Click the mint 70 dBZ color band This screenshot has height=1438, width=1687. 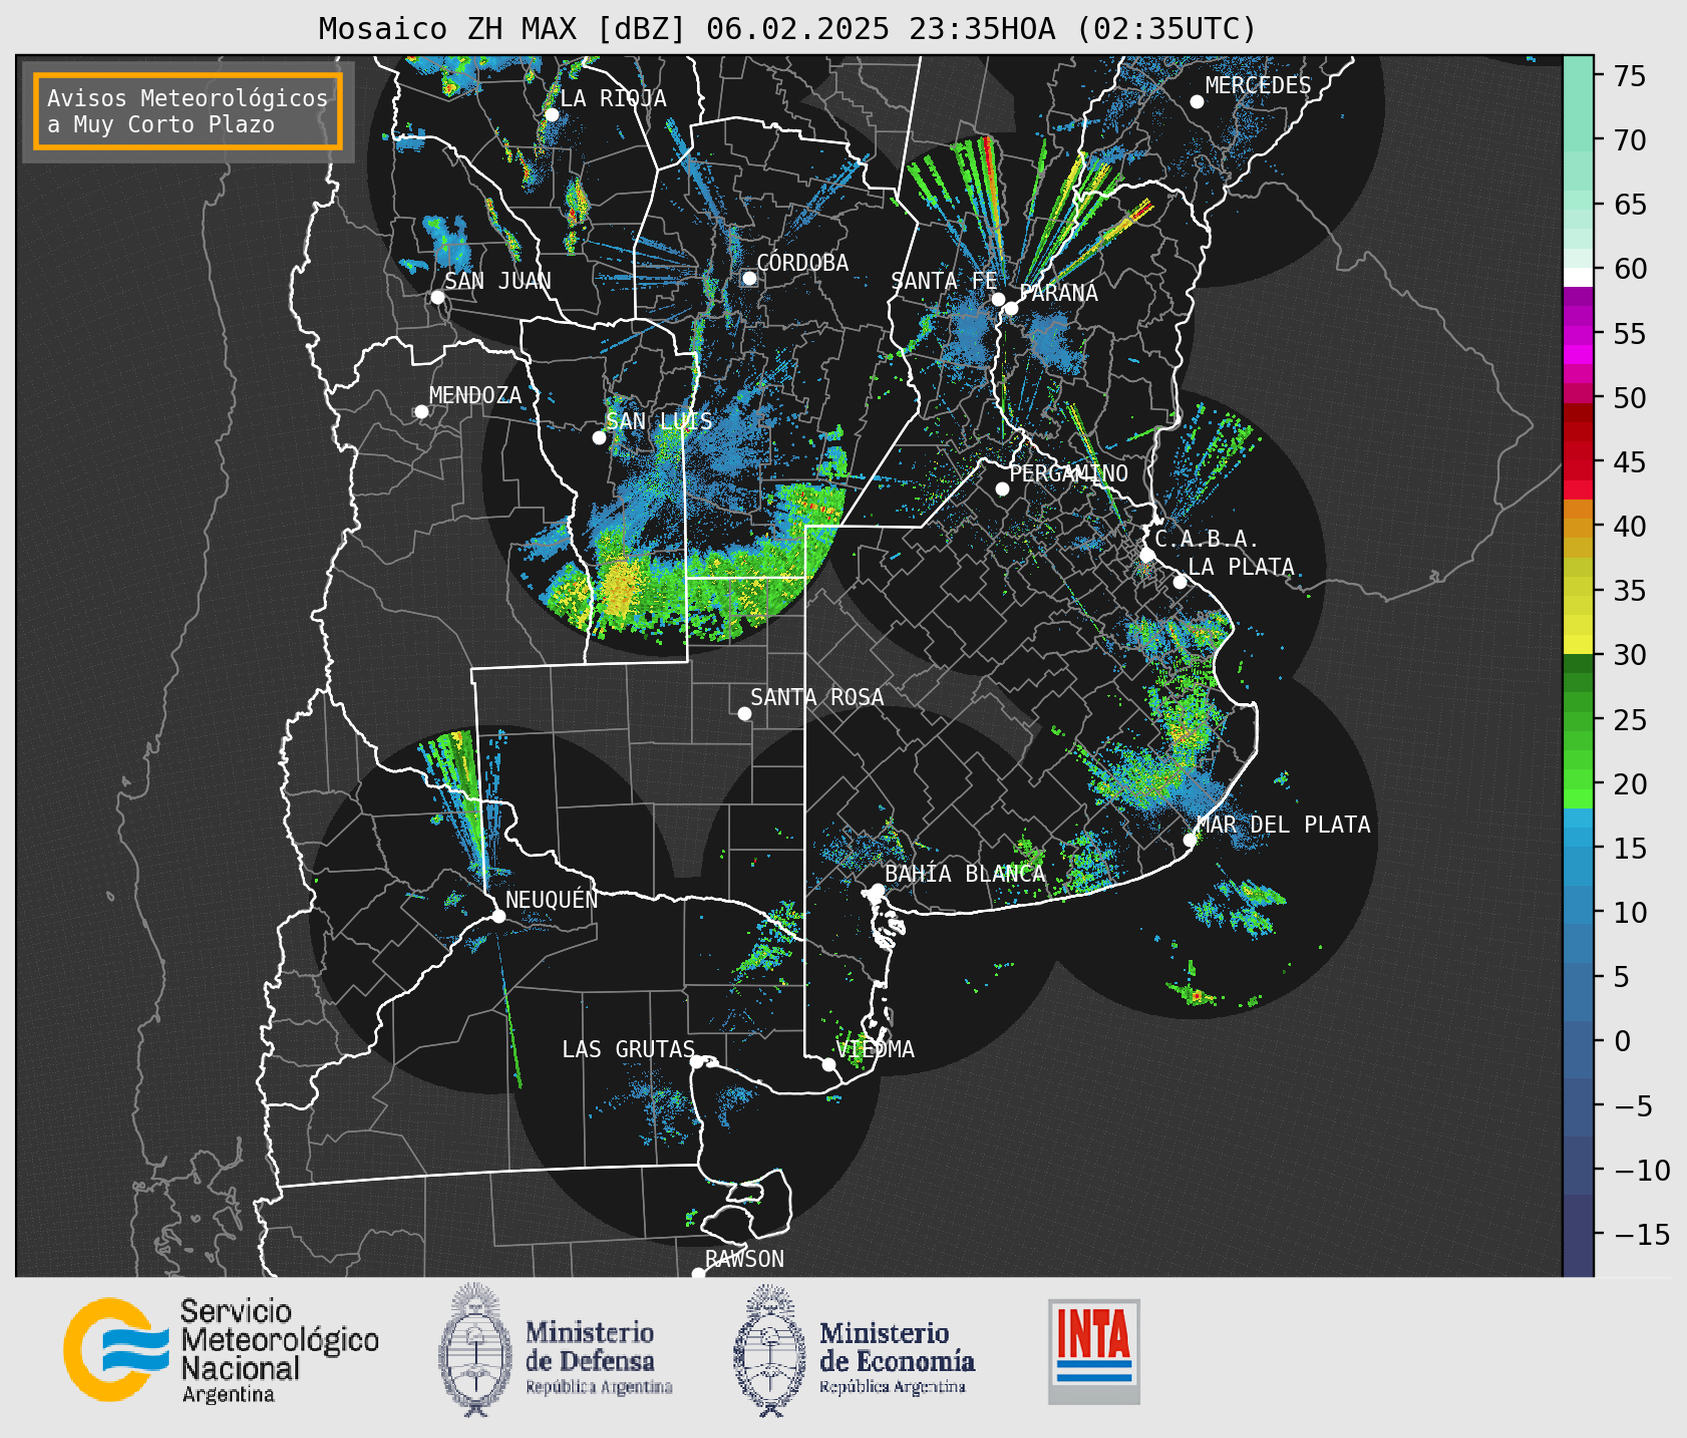[1578, 140]
